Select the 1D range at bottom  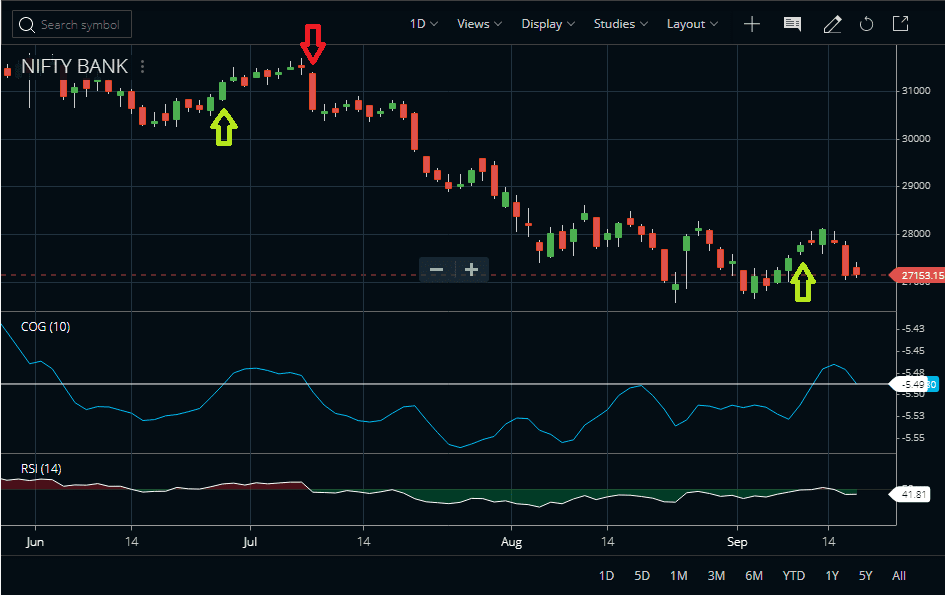[606, 576]
